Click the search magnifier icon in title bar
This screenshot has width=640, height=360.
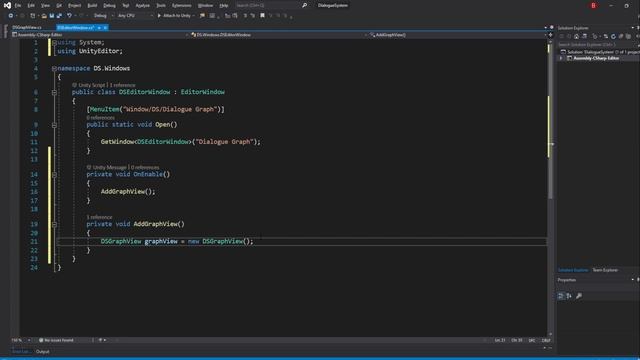[304, 6]
